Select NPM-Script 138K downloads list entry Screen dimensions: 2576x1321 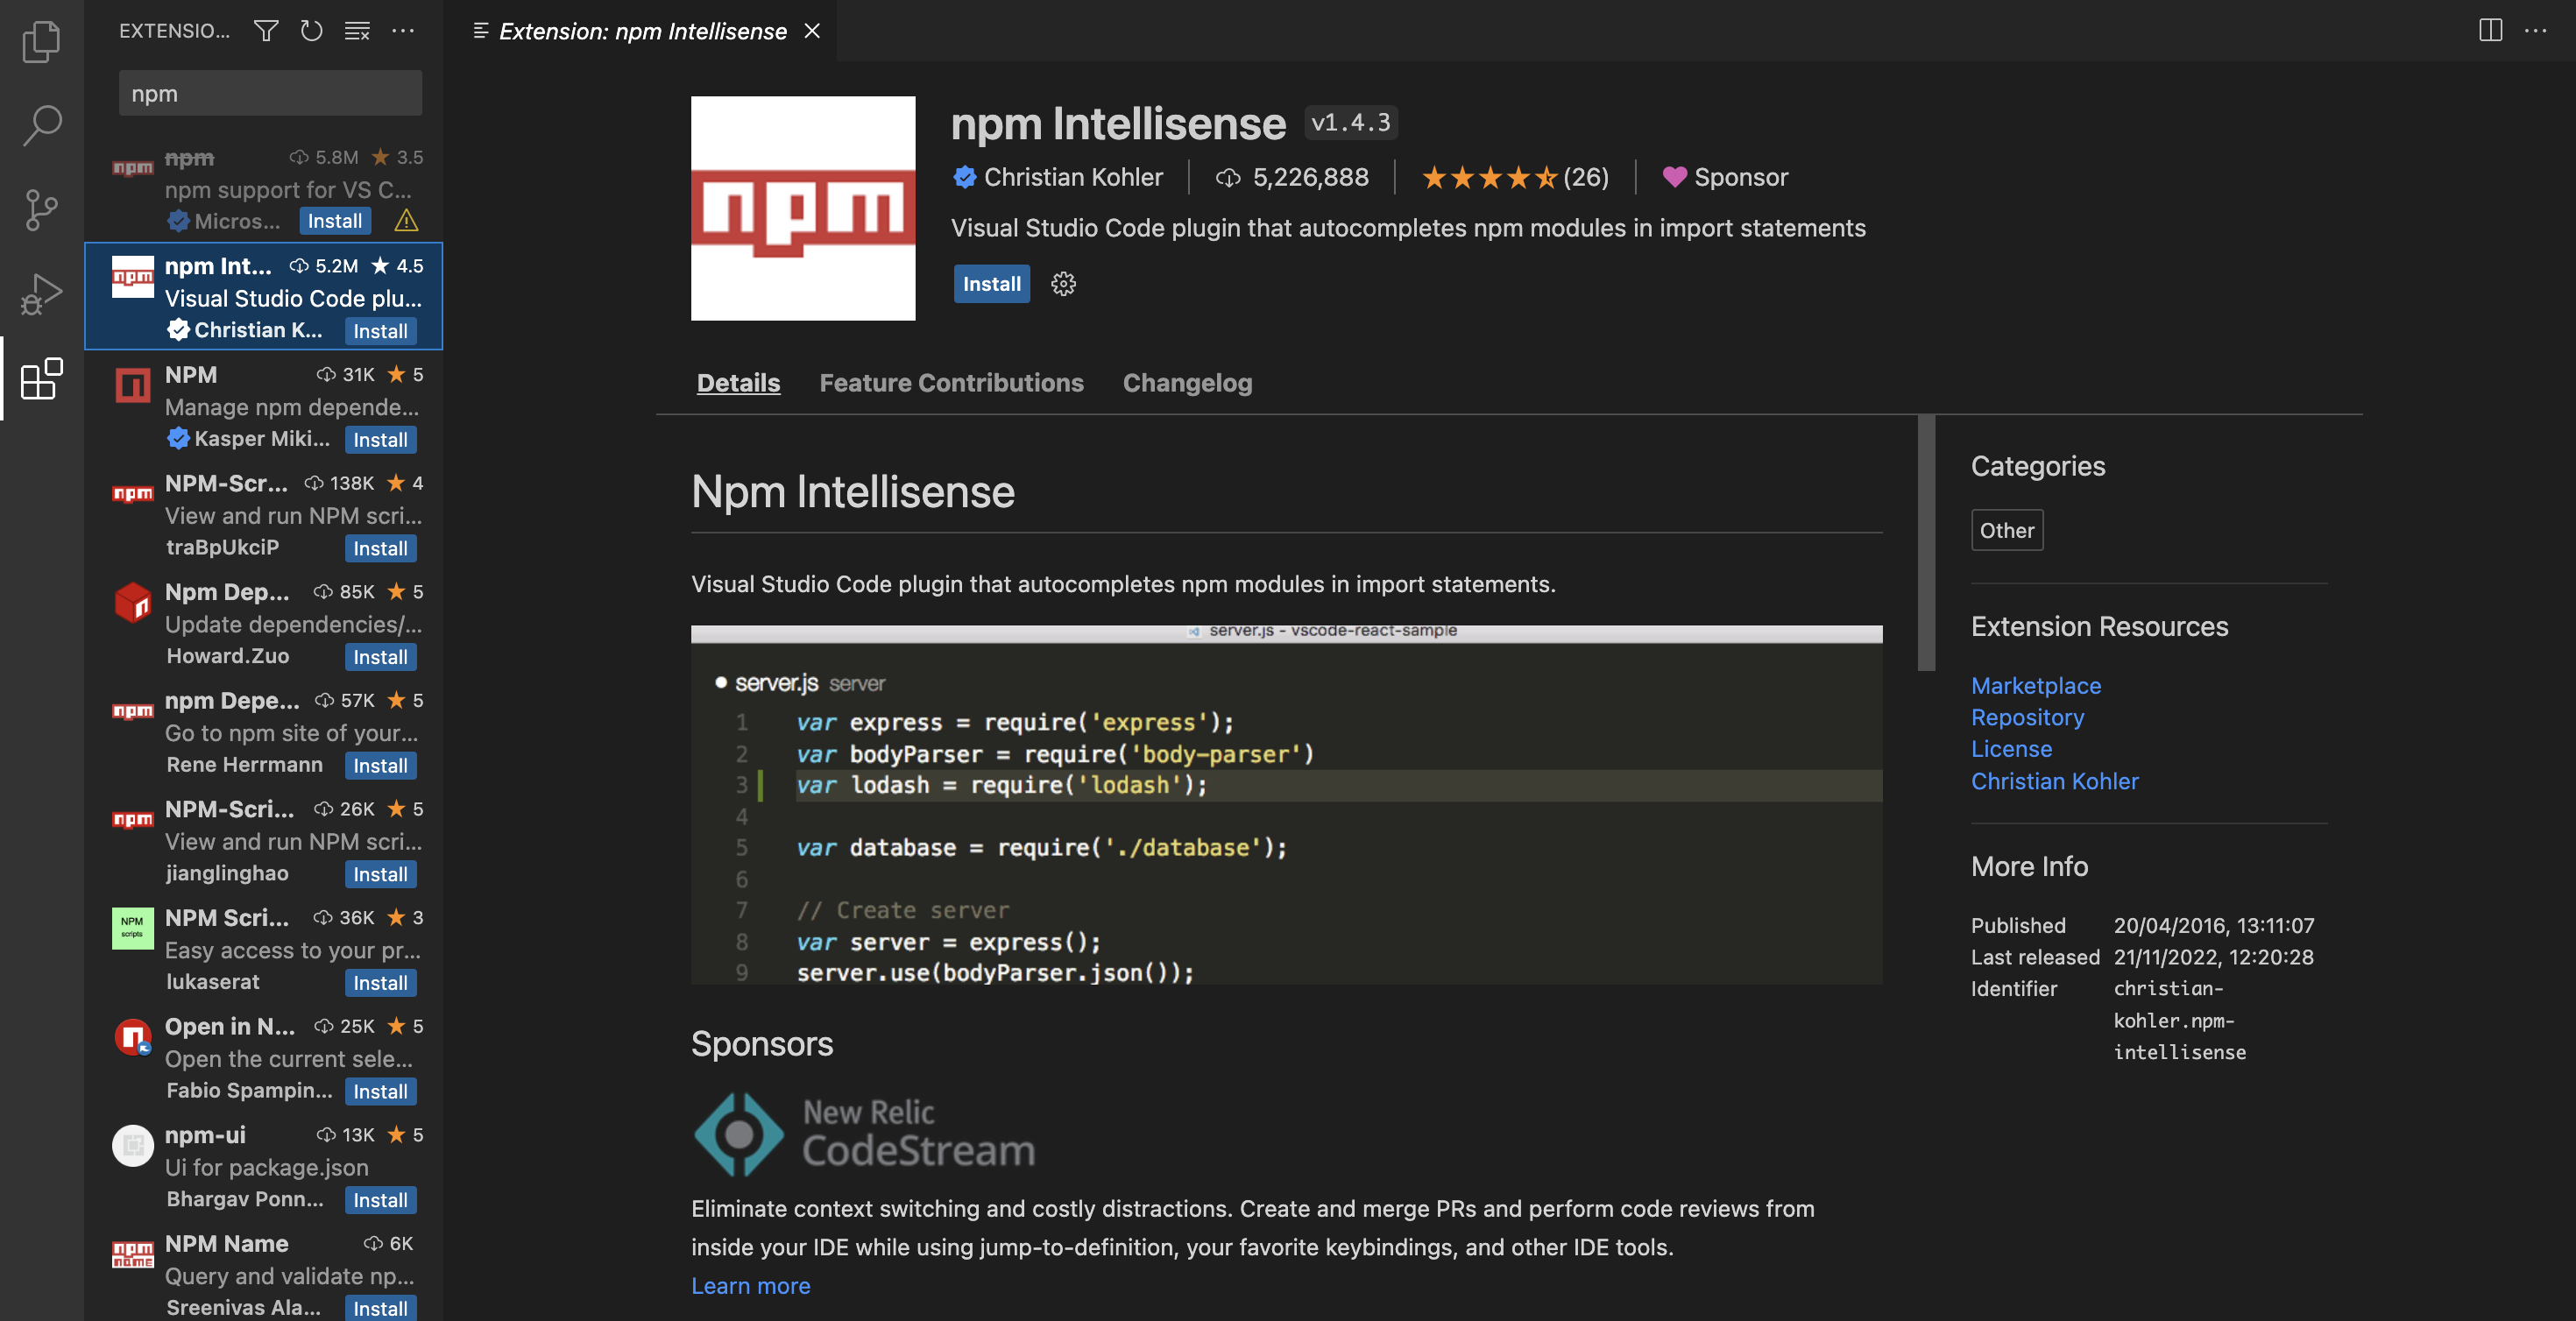pyautogui.click(x=264, y=515)
